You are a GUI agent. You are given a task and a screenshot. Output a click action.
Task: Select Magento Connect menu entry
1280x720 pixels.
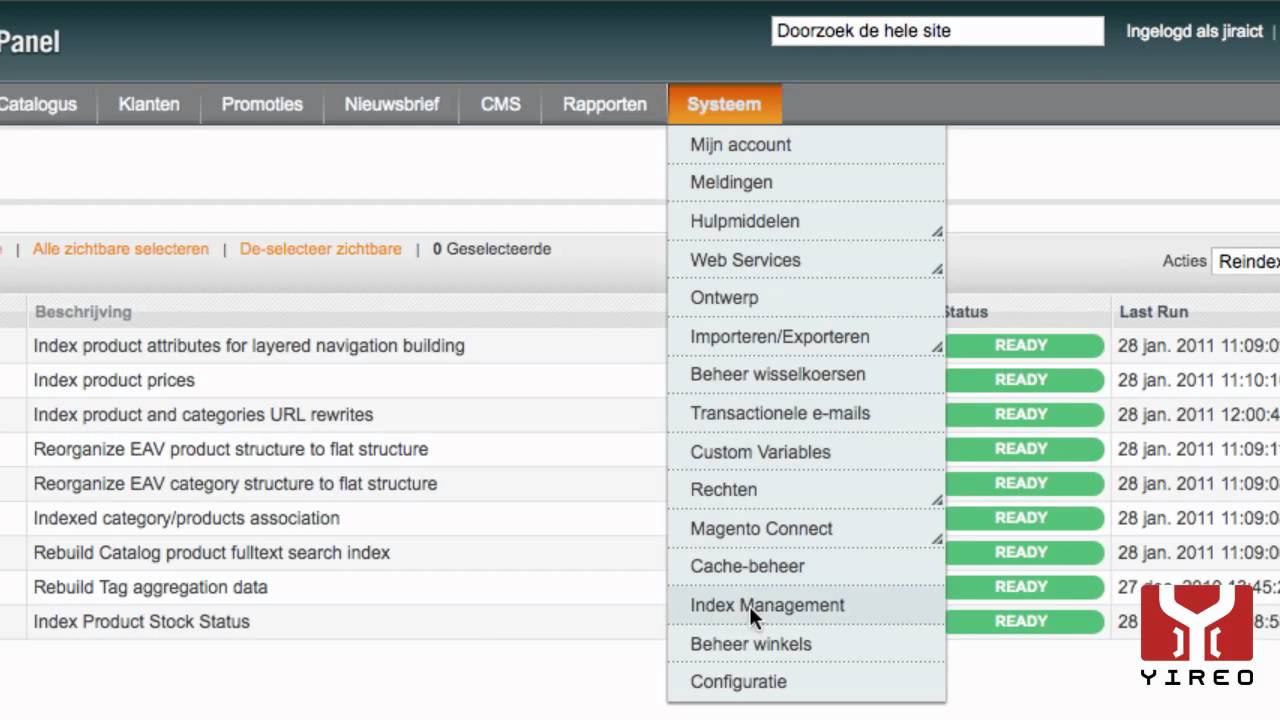[x=761, y=528]
